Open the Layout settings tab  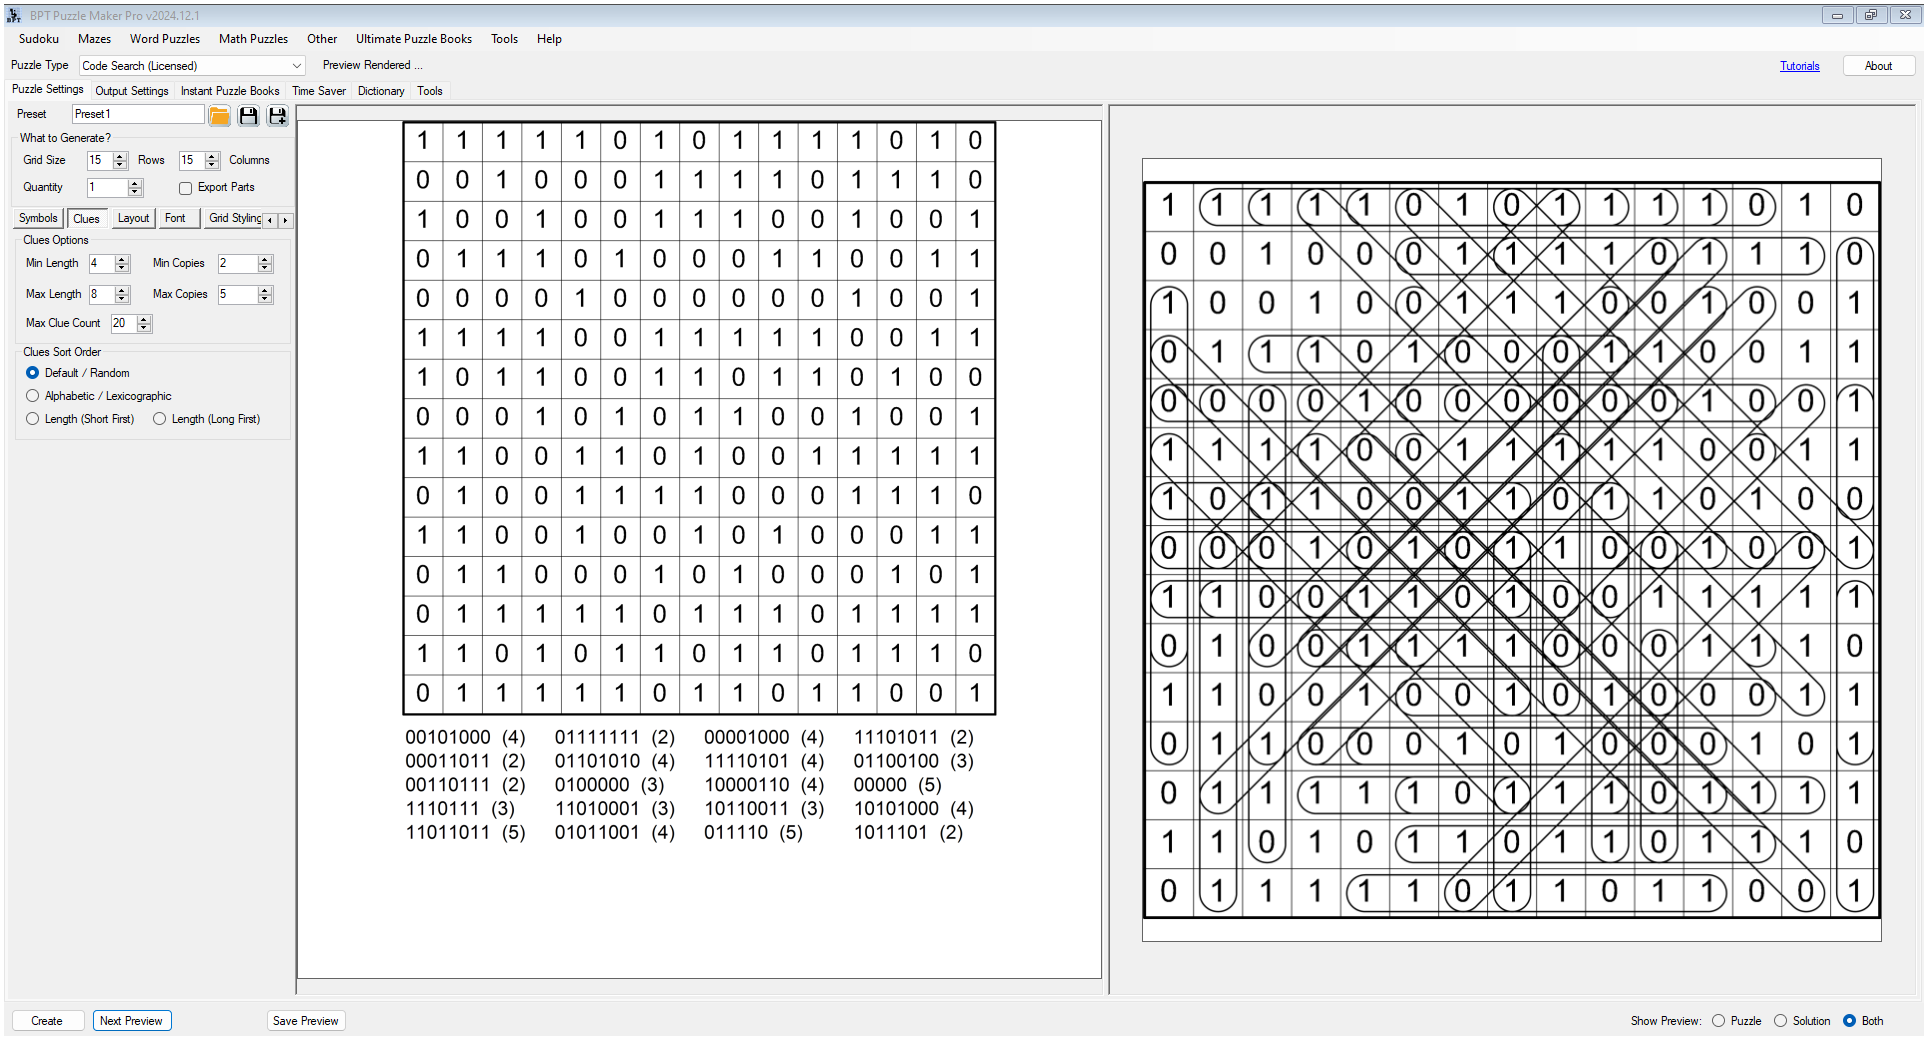133,218
